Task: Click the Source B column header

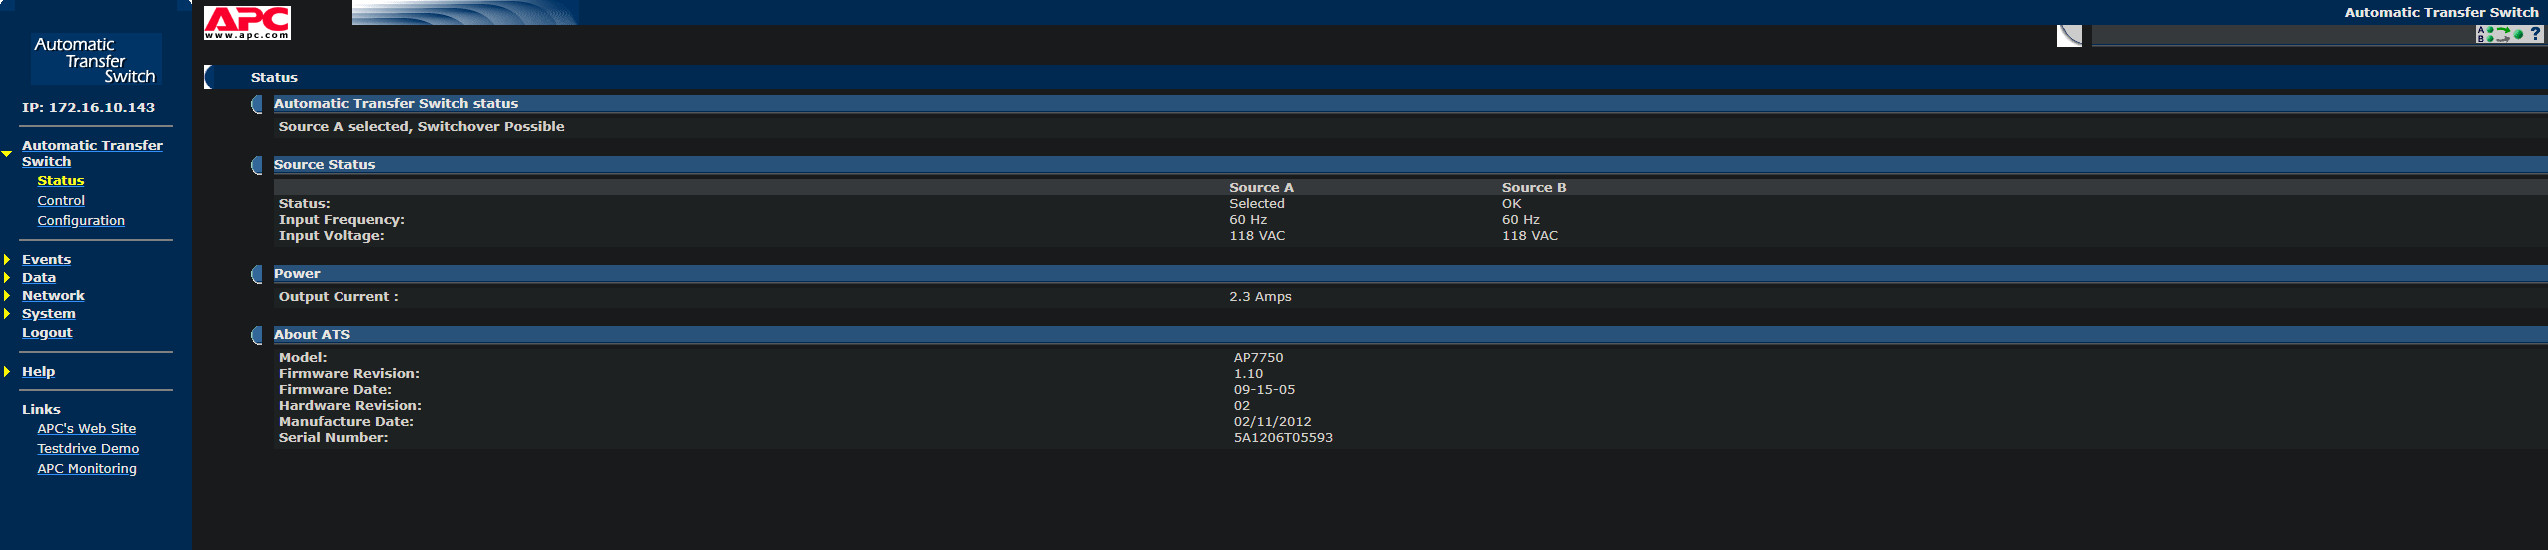Action: tap(1534, 188)
